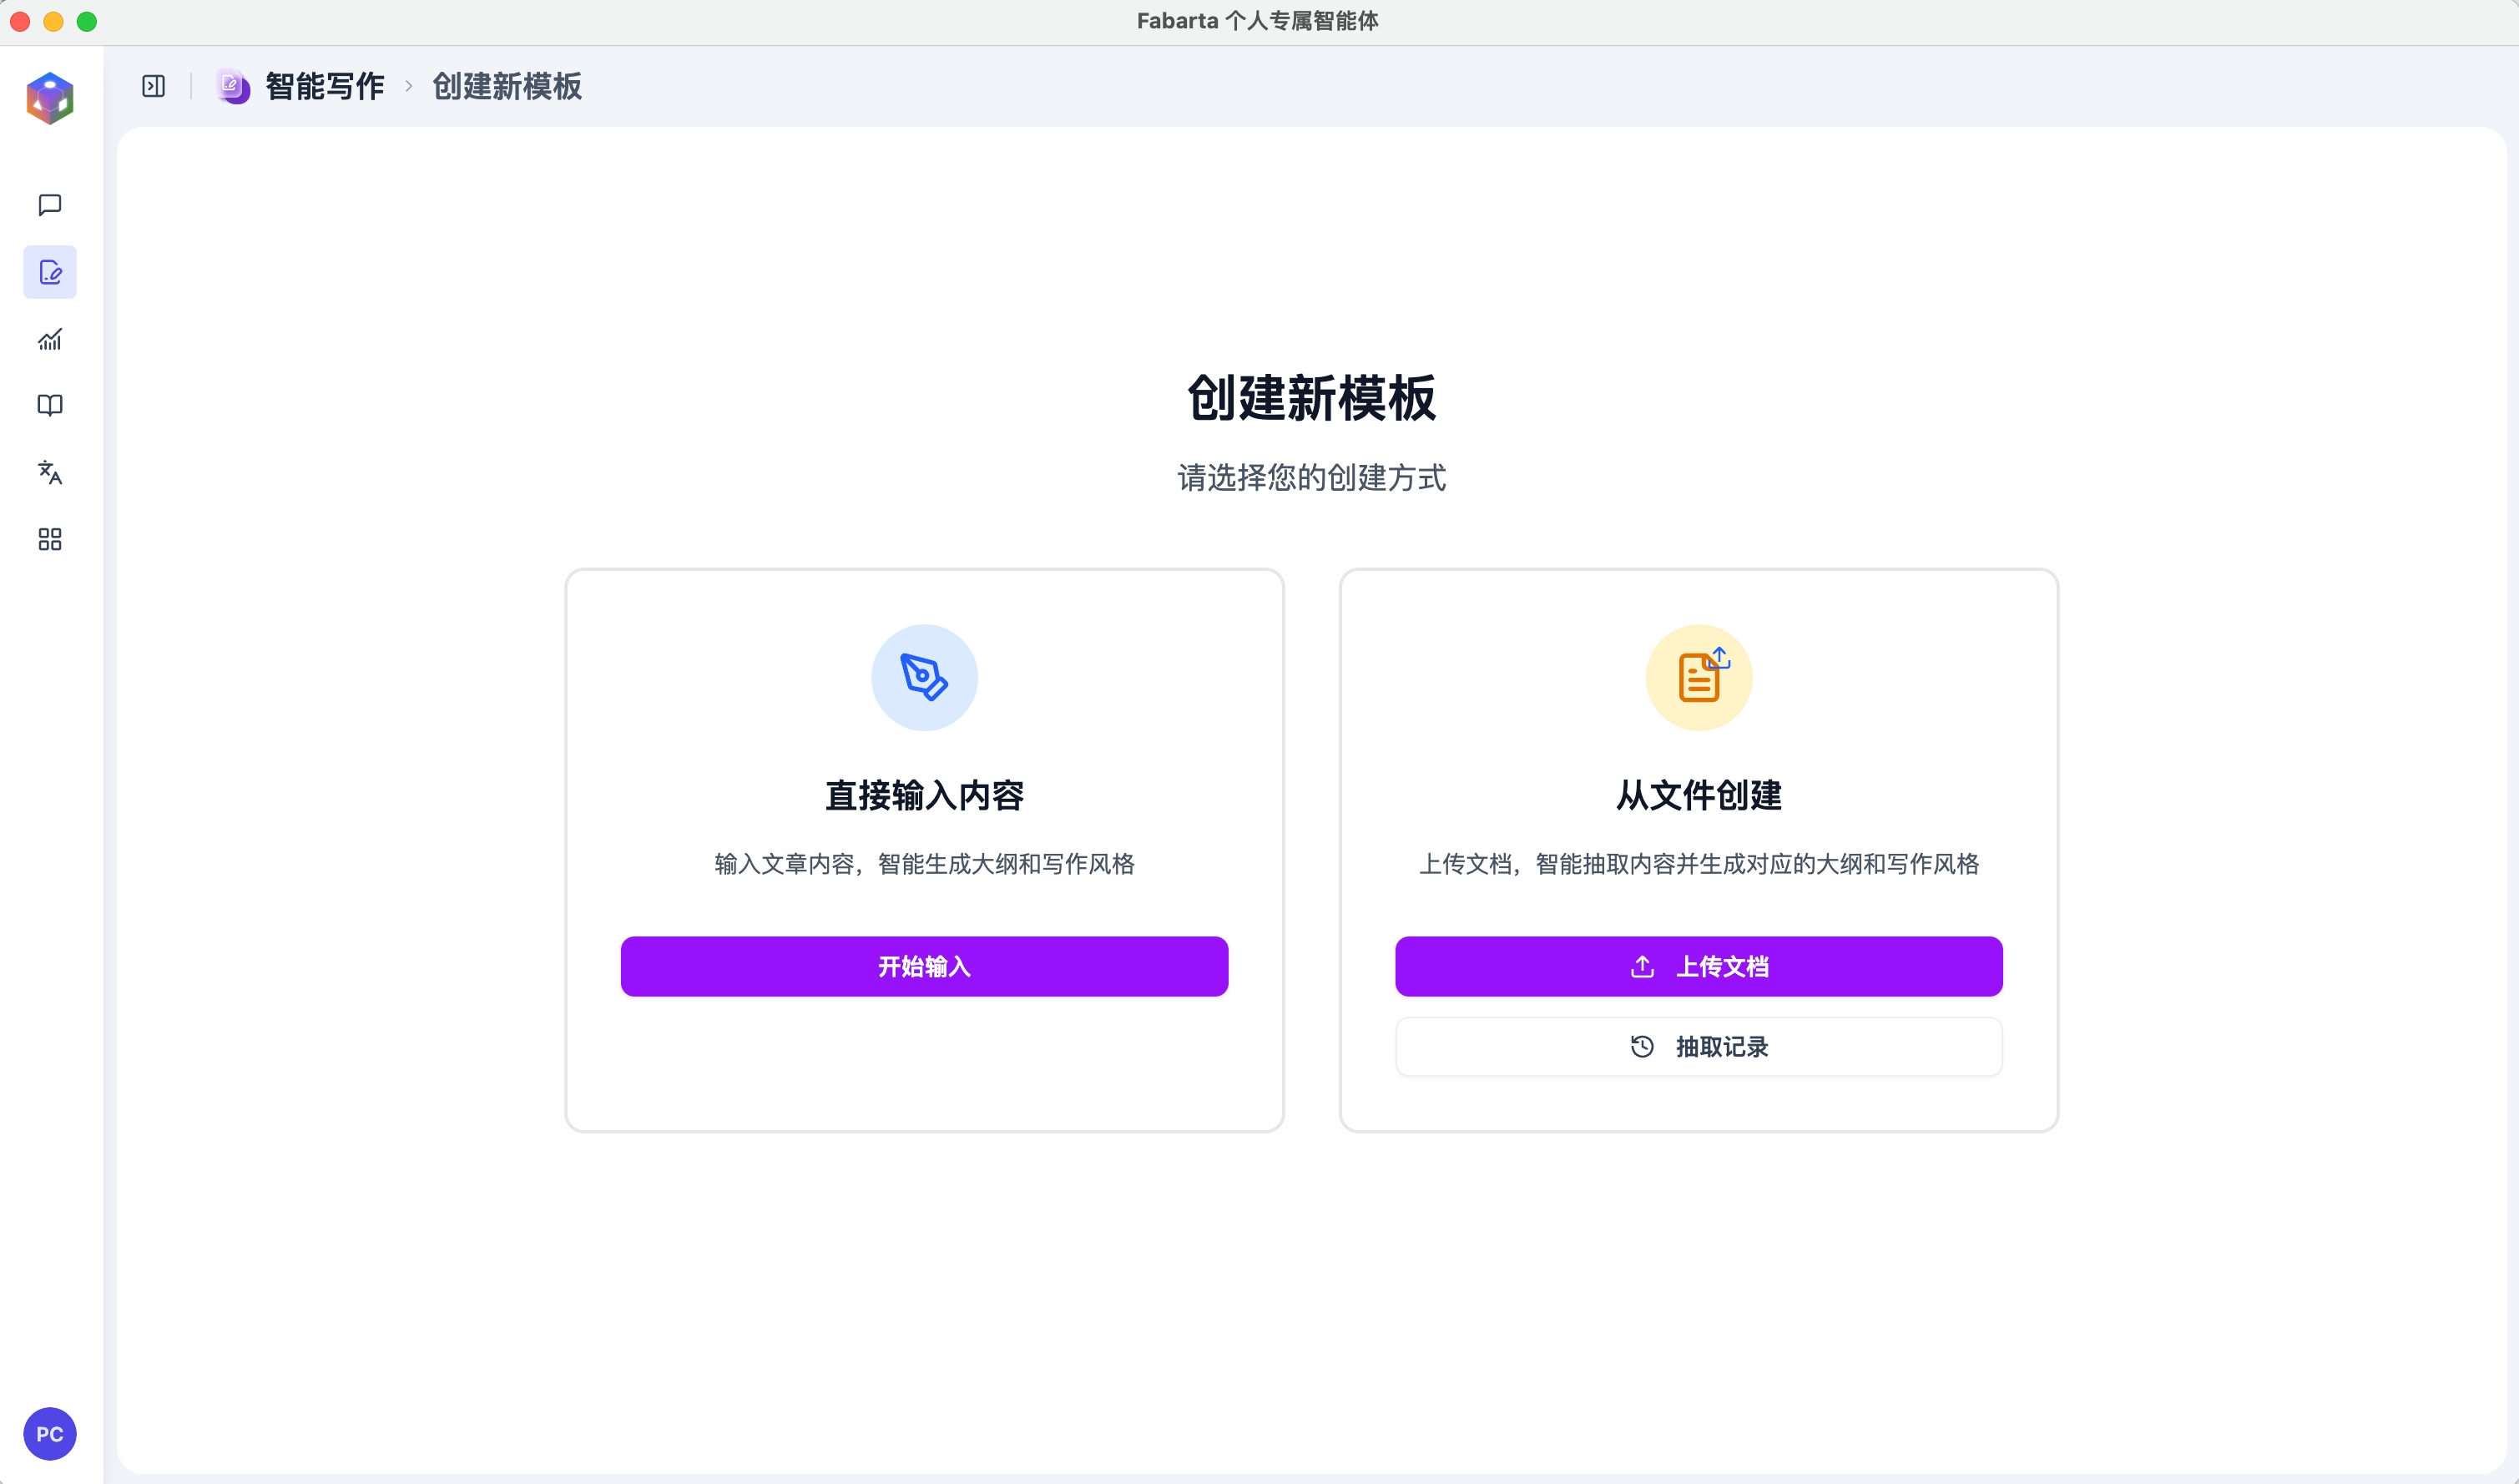
Task: Click the Fabarta cube logo
Action: [x=50, y=98]
